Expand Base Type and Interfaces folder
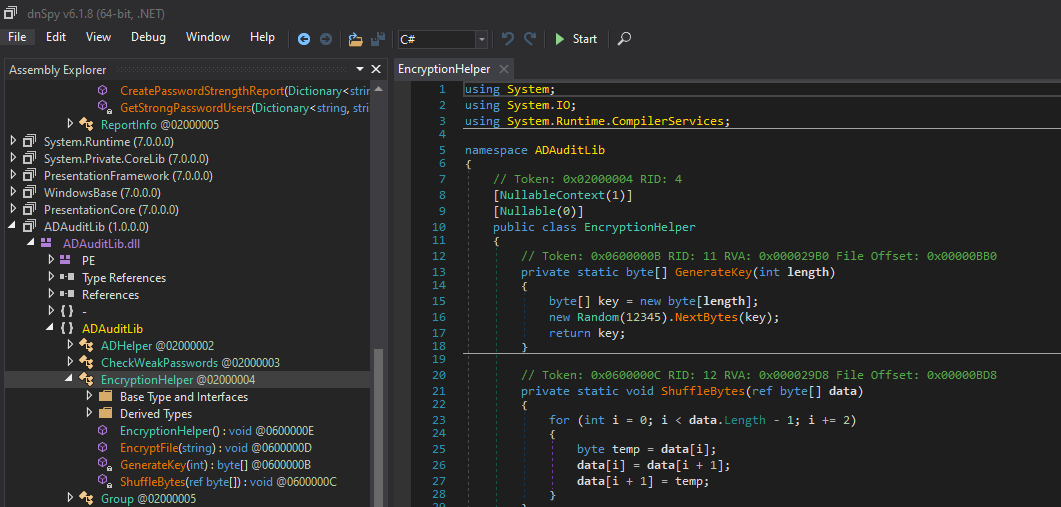 coord(89,396)
